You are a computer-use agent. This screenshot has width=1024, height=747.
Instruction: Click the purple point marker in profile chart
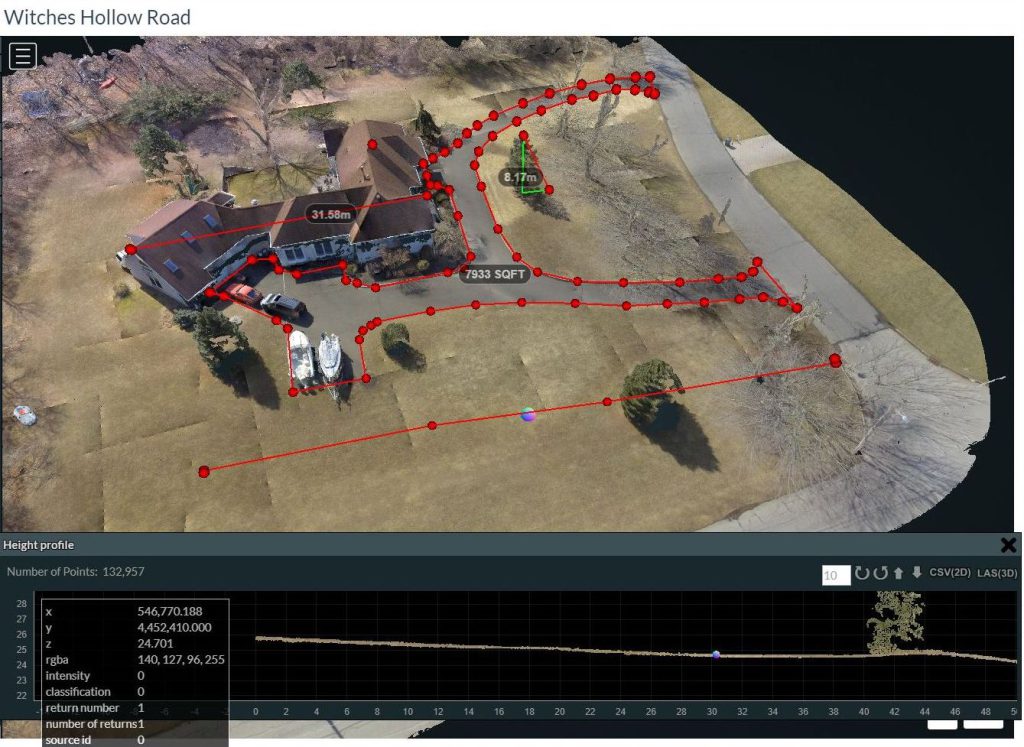716,654
